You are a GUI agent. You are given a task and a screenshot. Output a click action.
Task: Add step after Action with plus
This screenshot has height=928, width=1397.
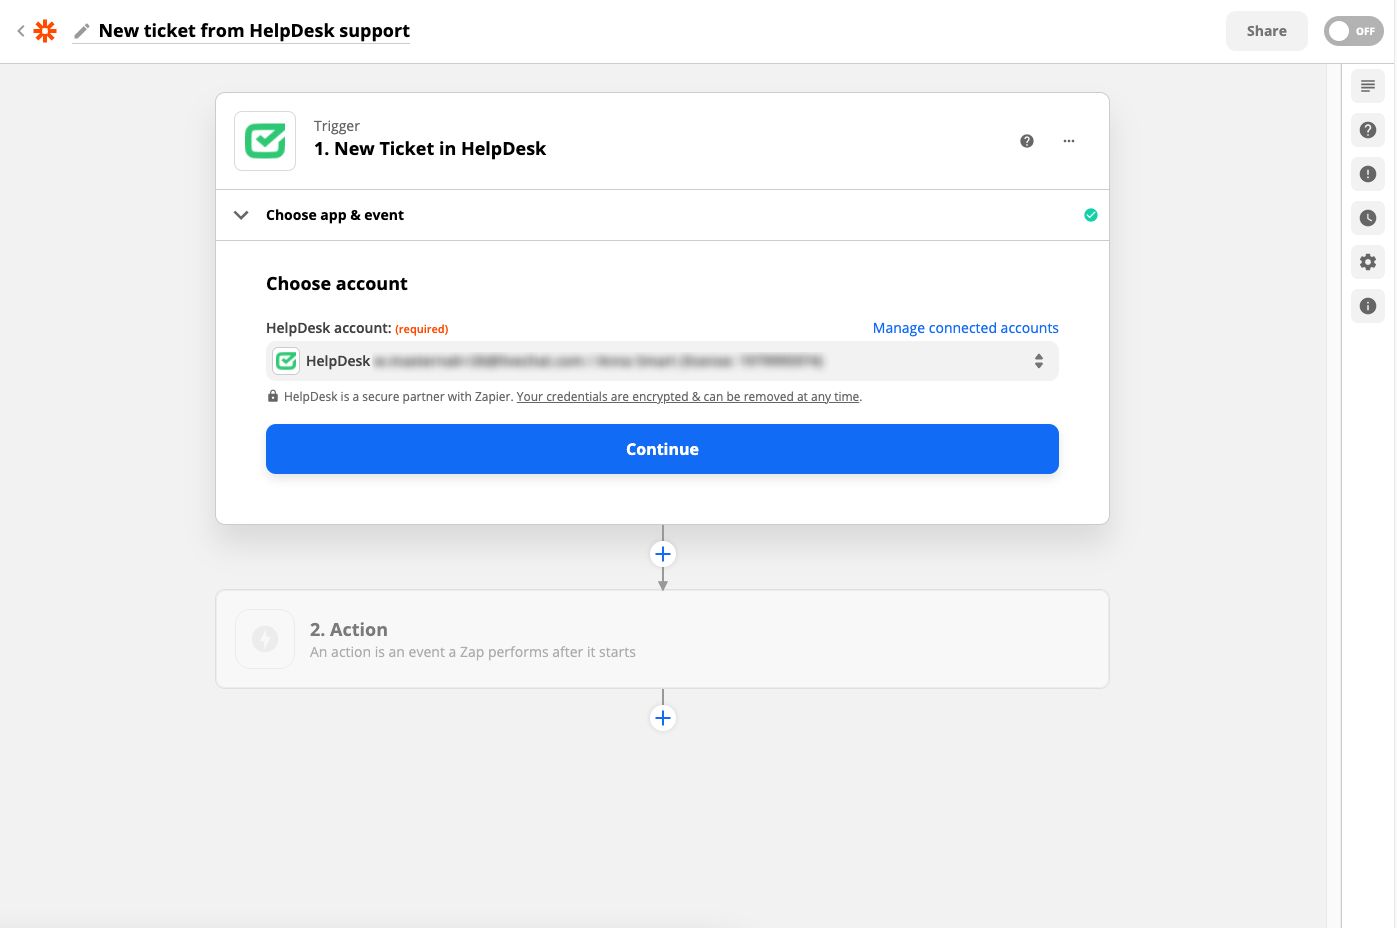click(x=663, y=718)
